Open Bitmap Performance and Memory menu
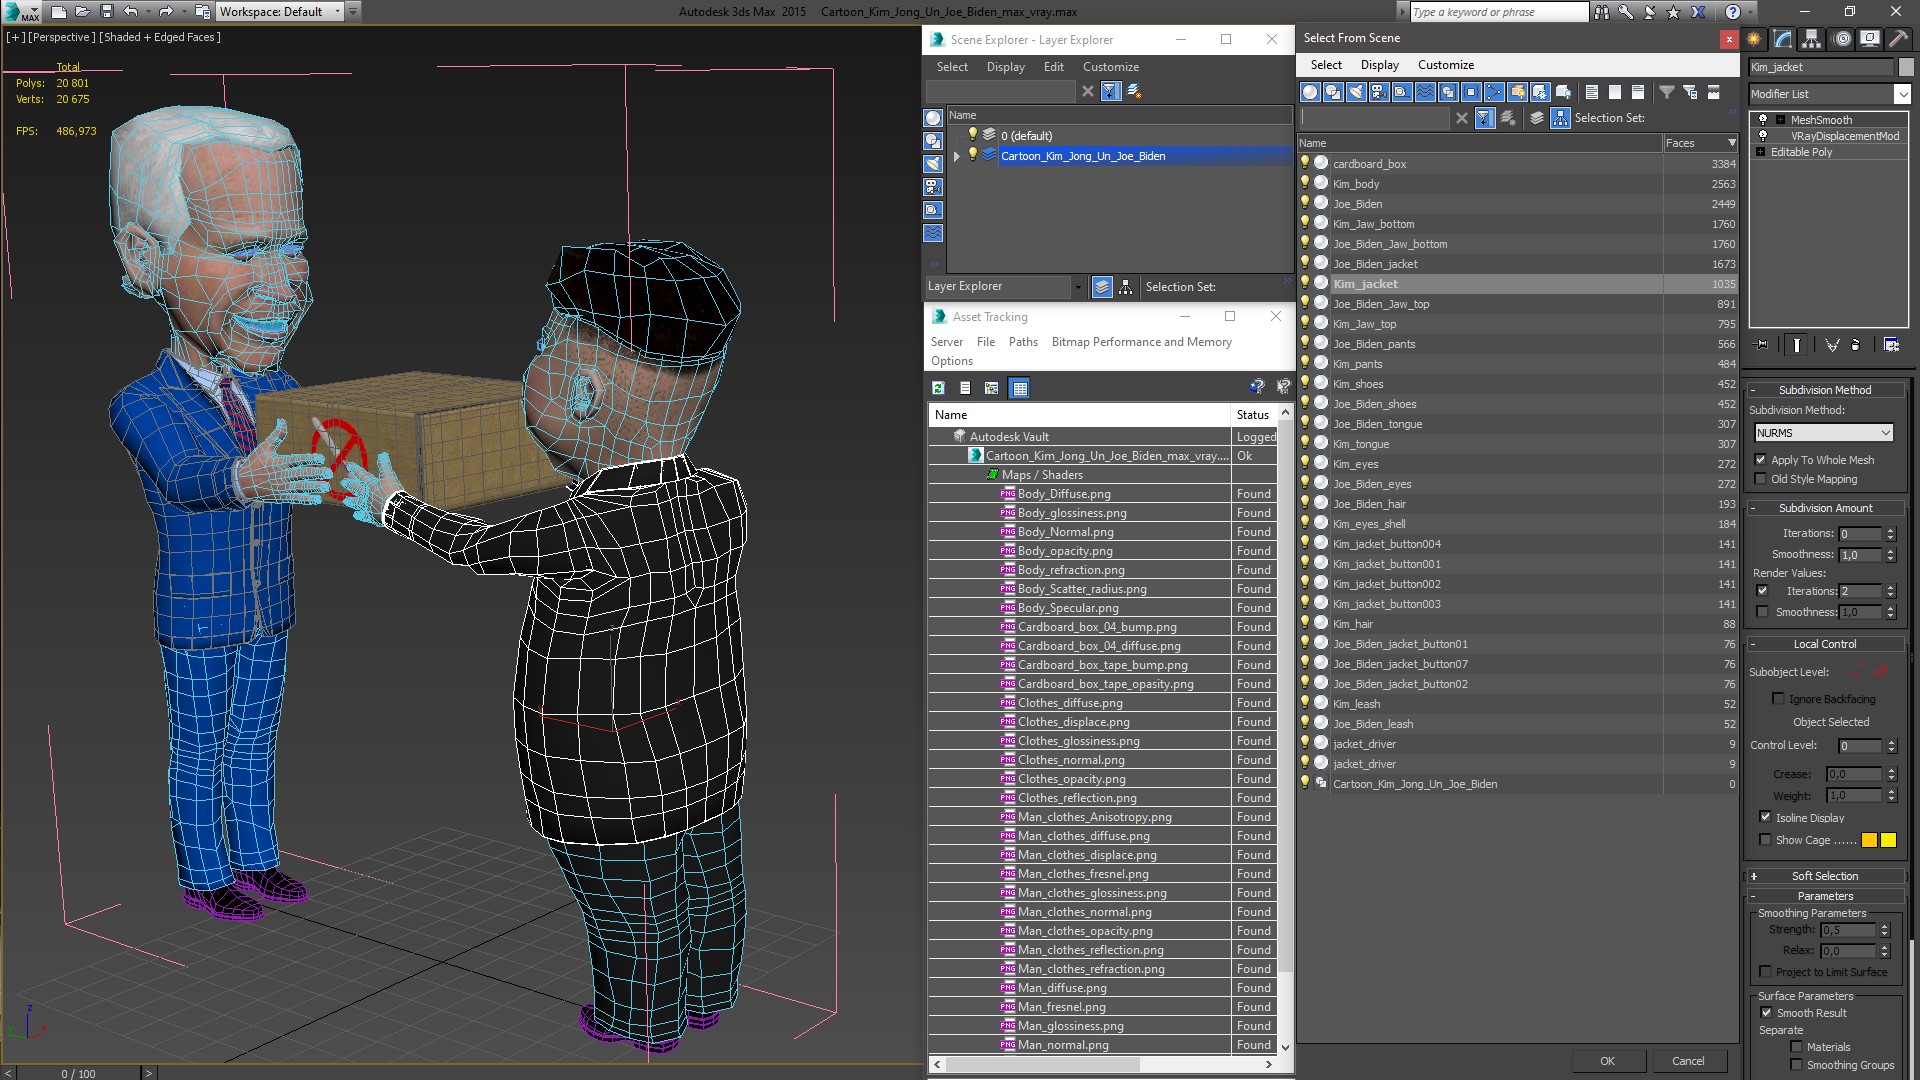The width and height of the screenshot is (1920, 1080). (x=1141, y=342)
